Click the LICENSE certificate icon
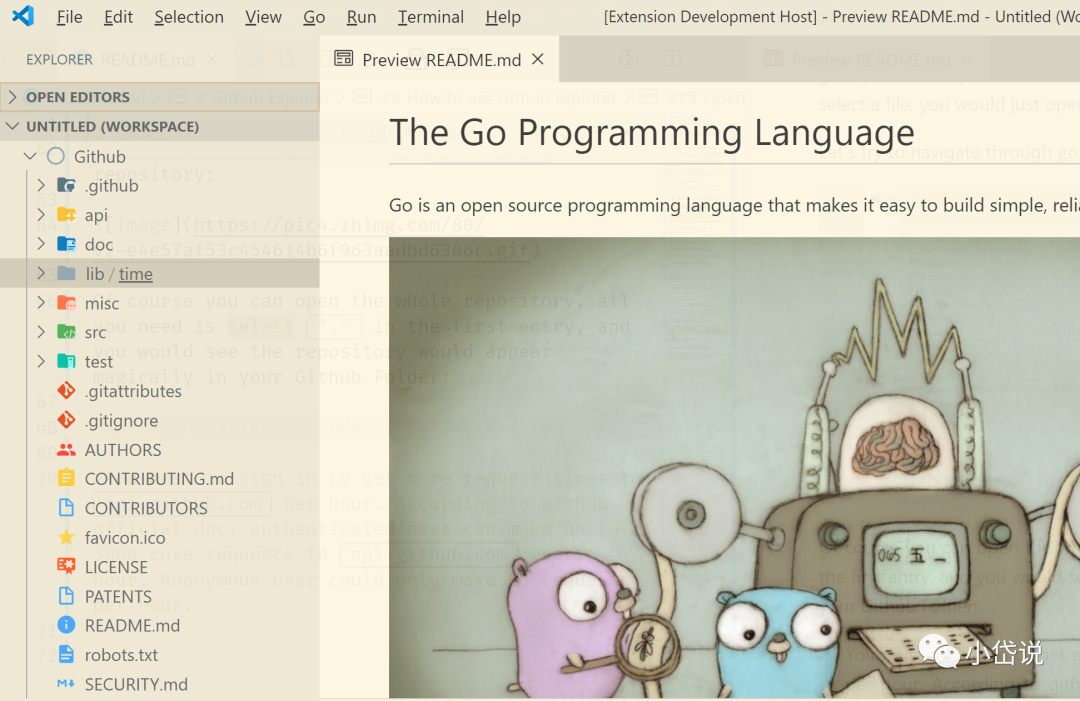Viewport: 1080px width, 701px height. (x=66, y=567)
